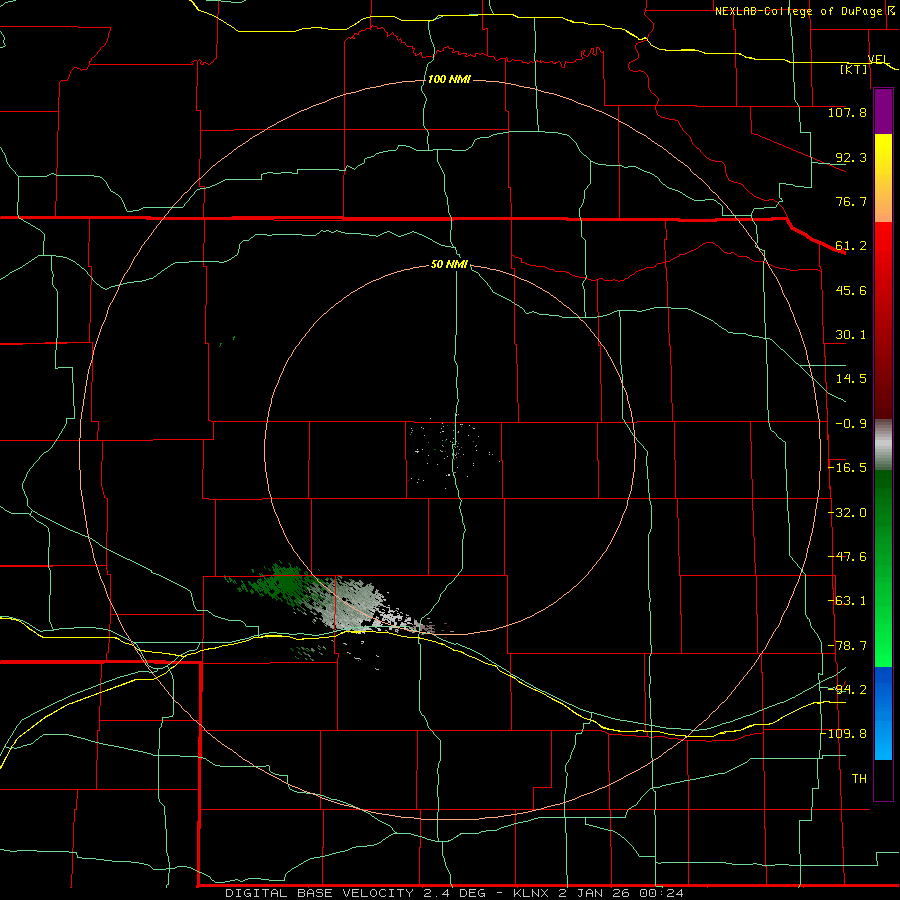Click the -109.8 velocity scale value

pyautogui.click(x=844, y=734)
